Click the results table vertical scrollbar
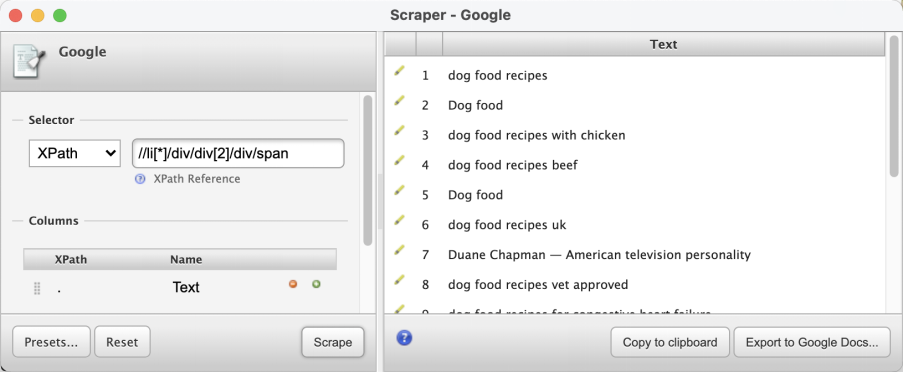Image resolution: width=903 pixels, height=372 pixels. (x=894, y=173)
